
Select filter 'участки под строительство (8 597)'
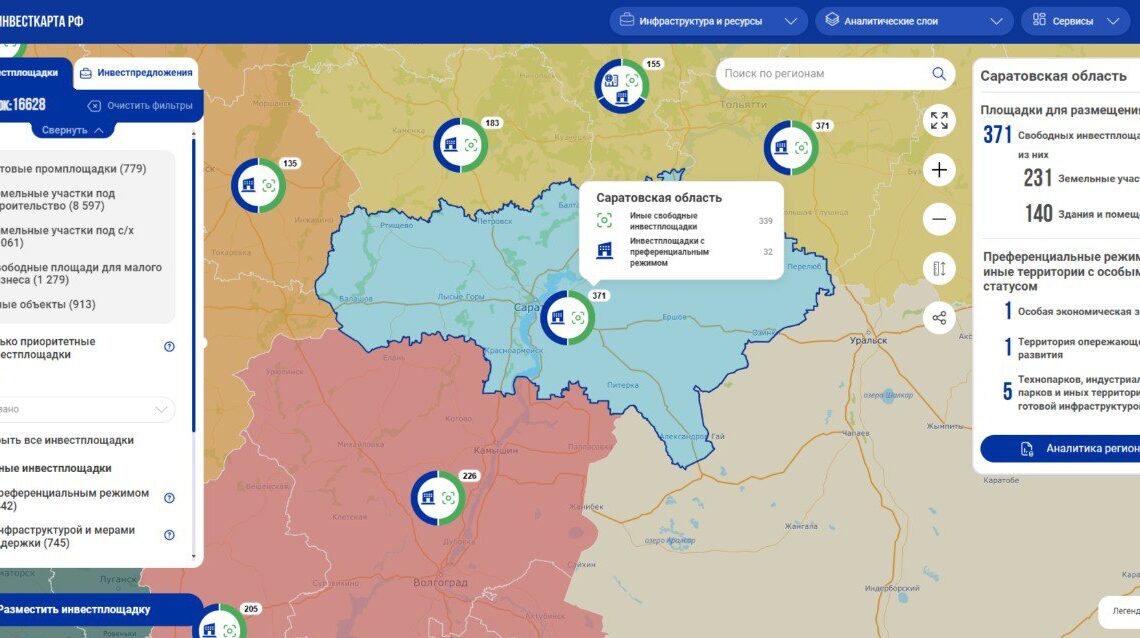[x=58, y=200]
